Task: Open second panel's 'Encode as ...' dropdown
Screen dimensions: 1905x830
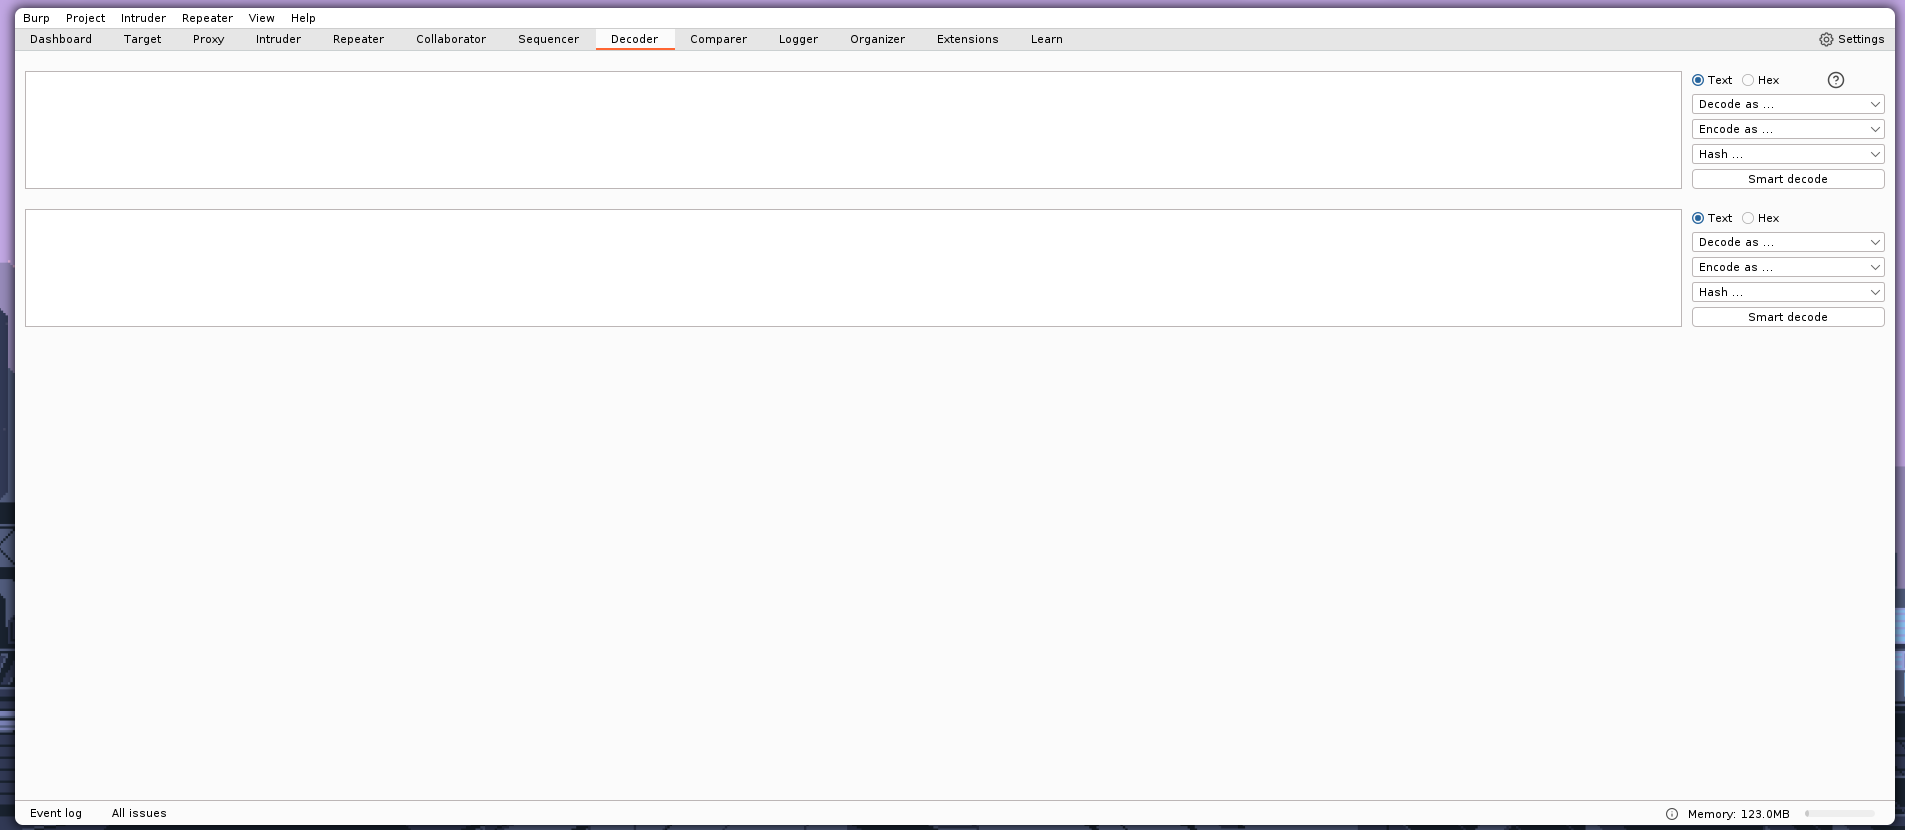Action: pos(1788,267)
